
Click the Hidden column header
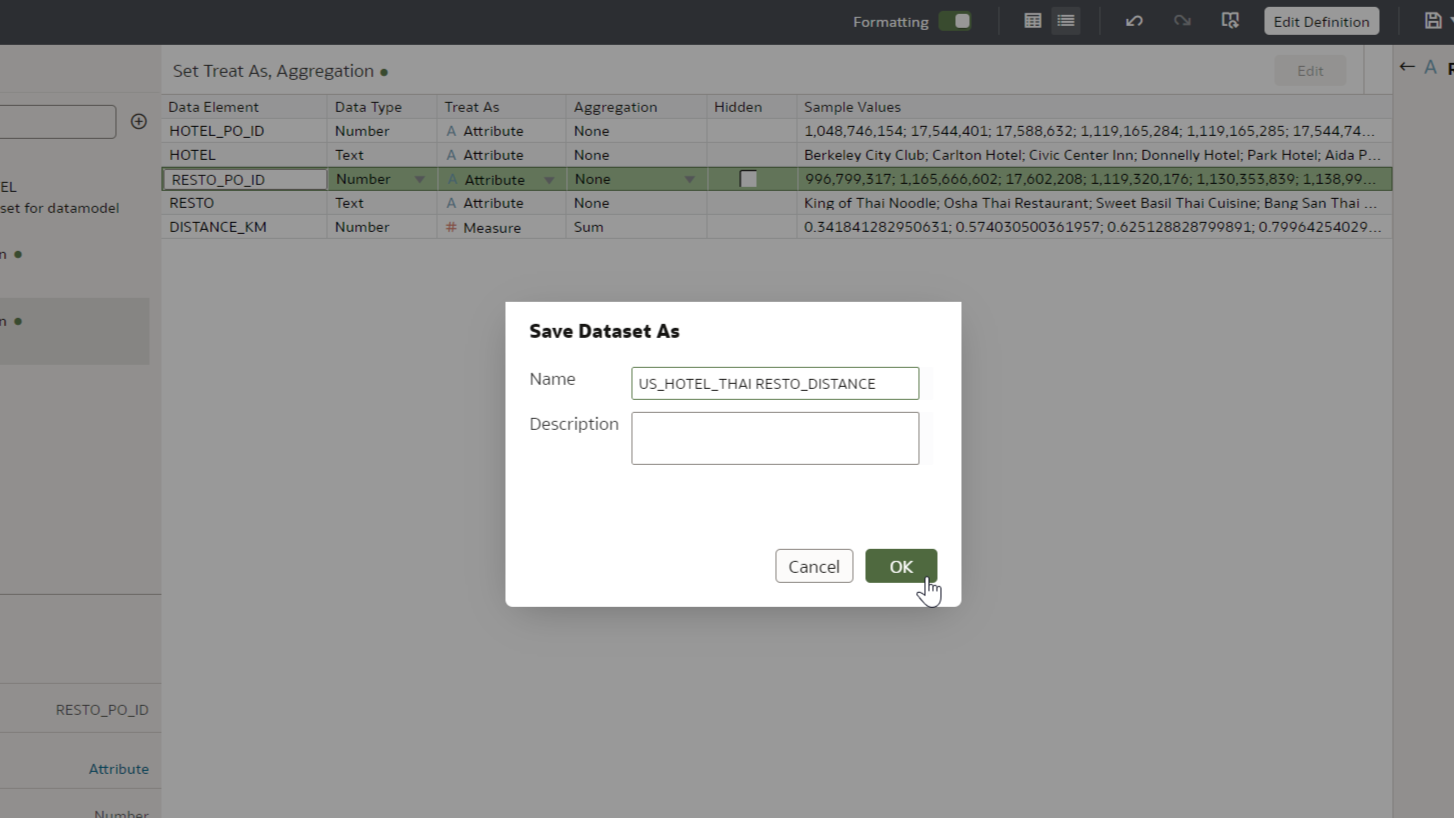click(738, 107)
